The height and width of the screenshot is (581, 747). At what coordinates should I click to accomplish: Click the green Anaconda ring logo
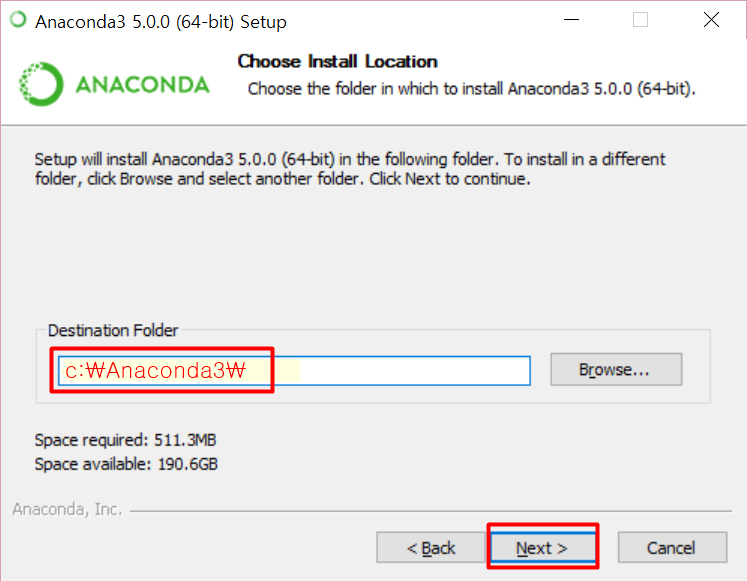41,84
